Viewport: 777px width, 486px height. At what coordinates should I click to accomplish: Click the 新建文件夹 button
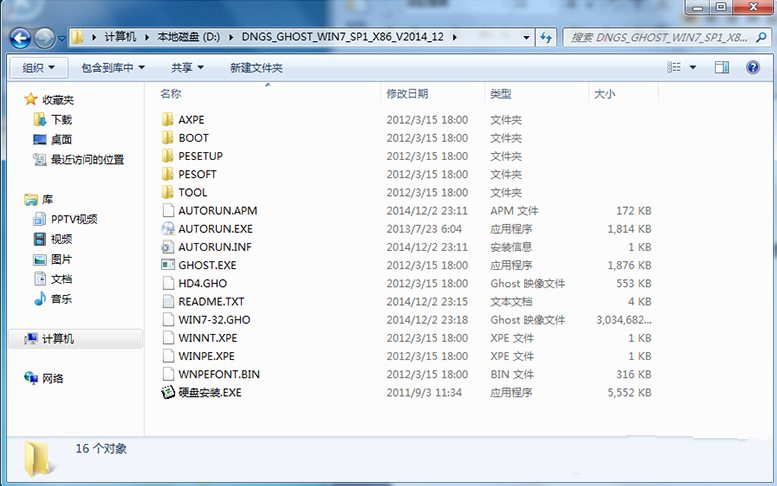[256, 67]
